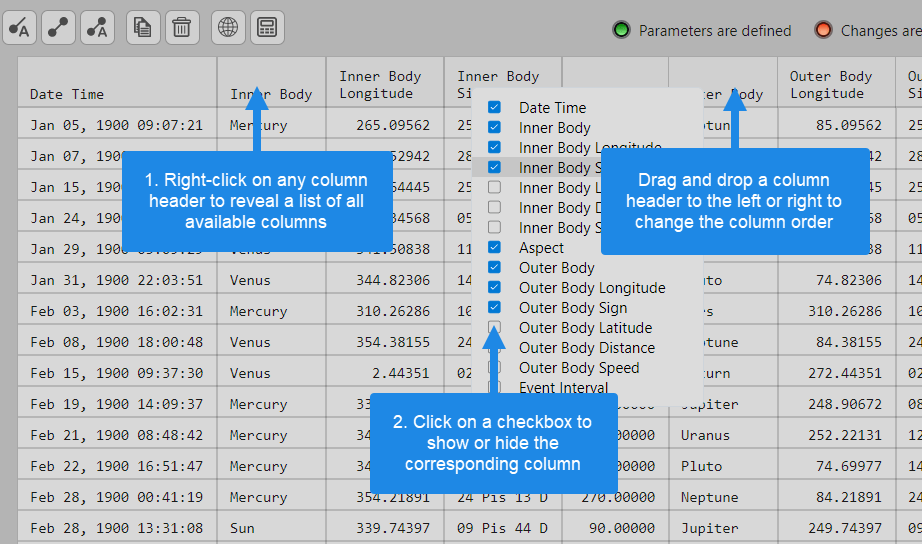Select the Feb 28, 1900 00:41:19 cell
This screenshot has width=922, height=544.
pos(117,495)
